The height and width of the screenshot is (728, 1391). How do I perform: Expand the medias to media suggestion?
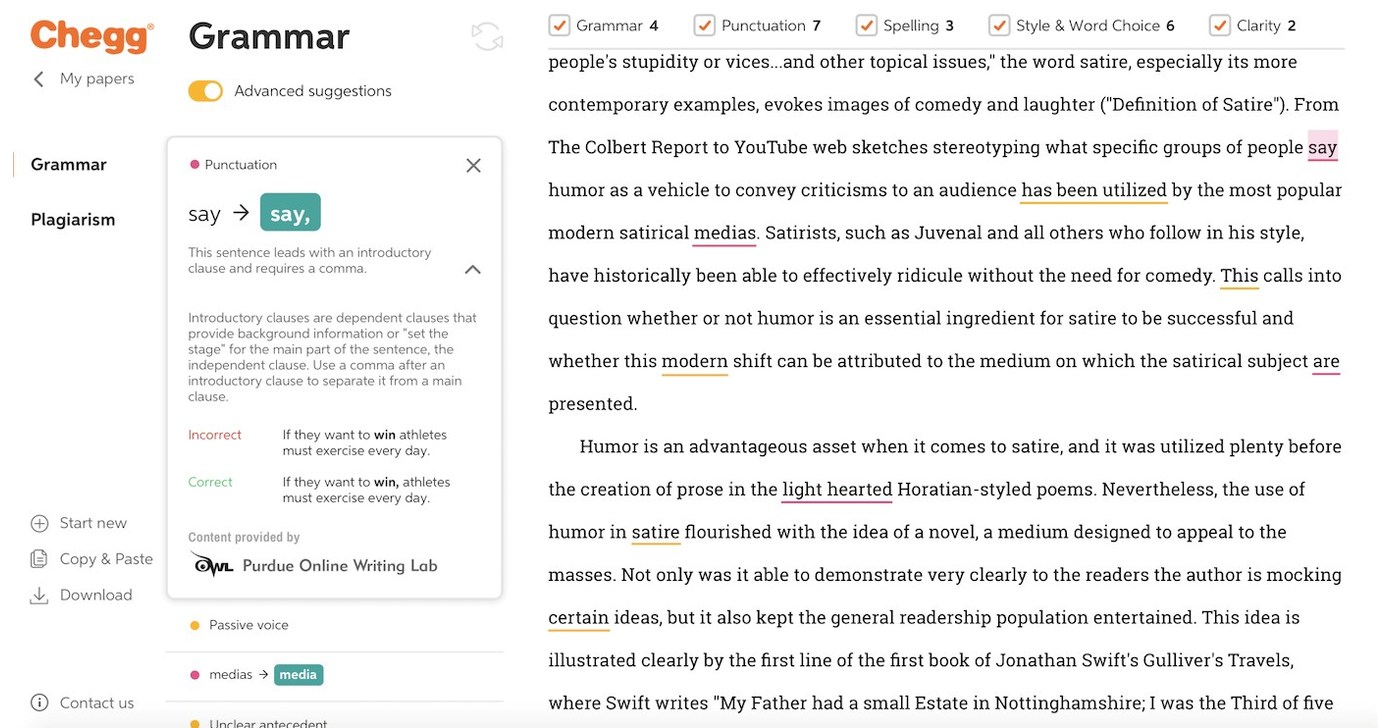coord(335,675)
